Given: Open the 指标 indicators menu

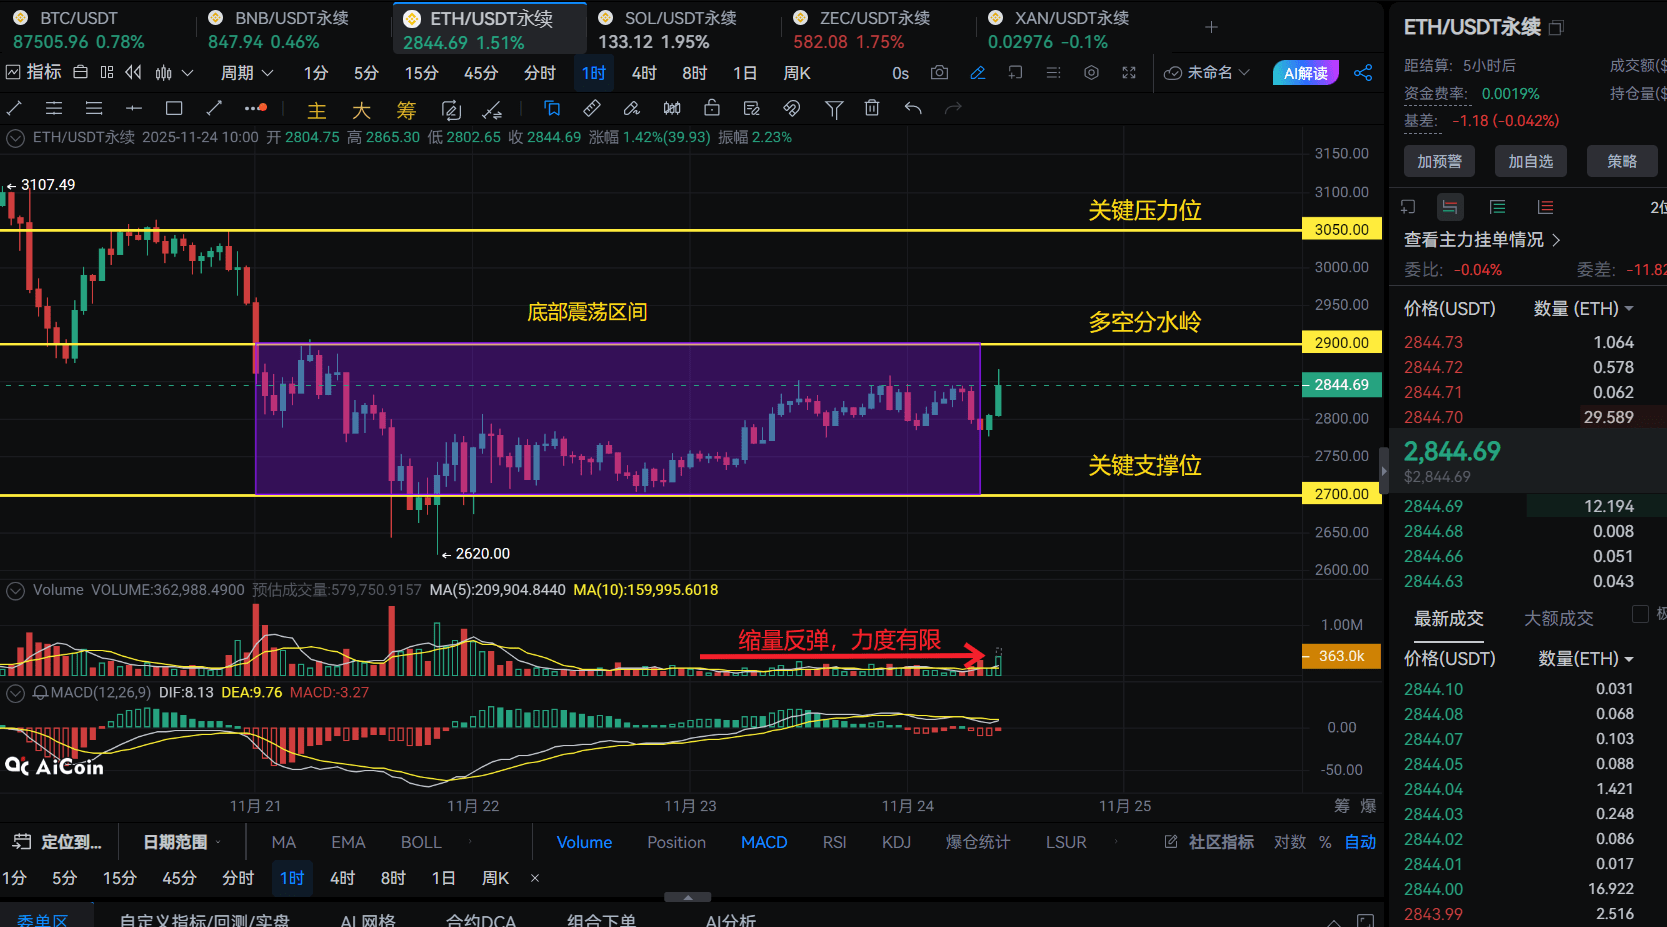Looking at the screenshot, I should [x=33, y=72].
